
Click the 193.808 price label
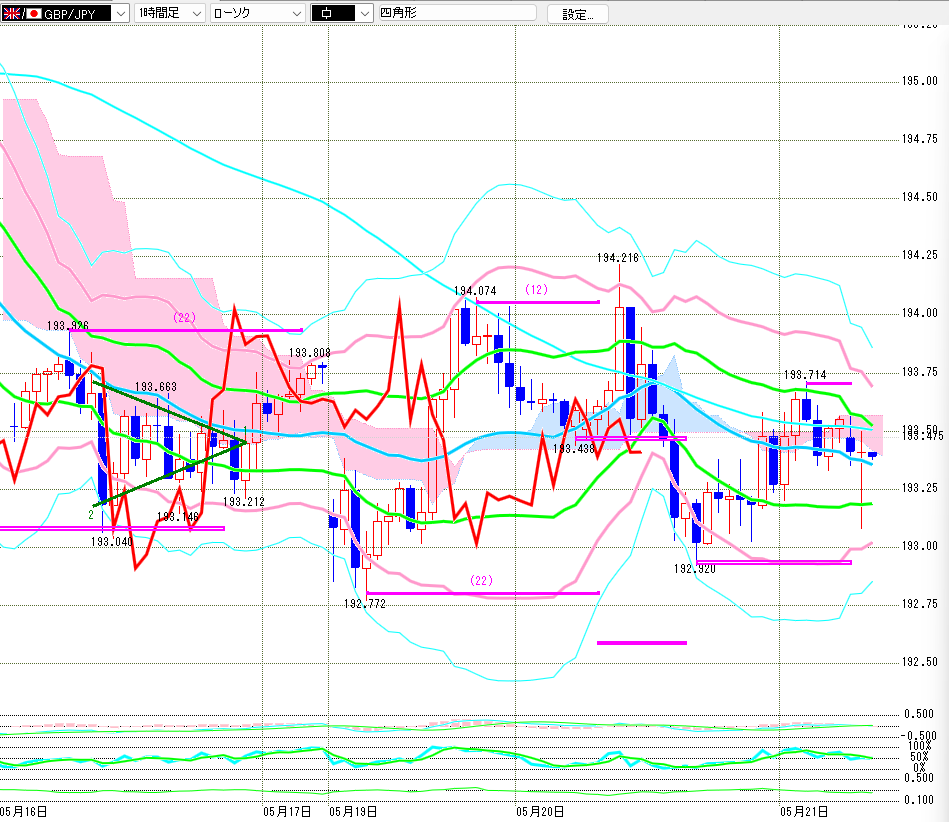pos(309,352)
